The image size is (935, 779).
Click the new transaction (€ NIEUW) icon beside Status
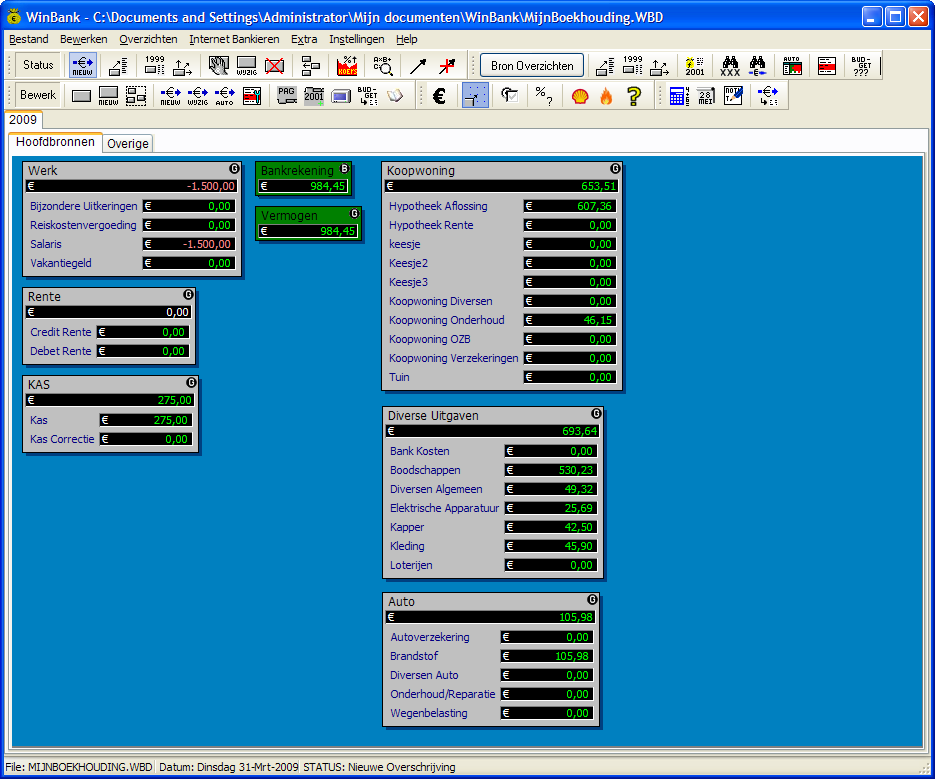coord(82,65)
